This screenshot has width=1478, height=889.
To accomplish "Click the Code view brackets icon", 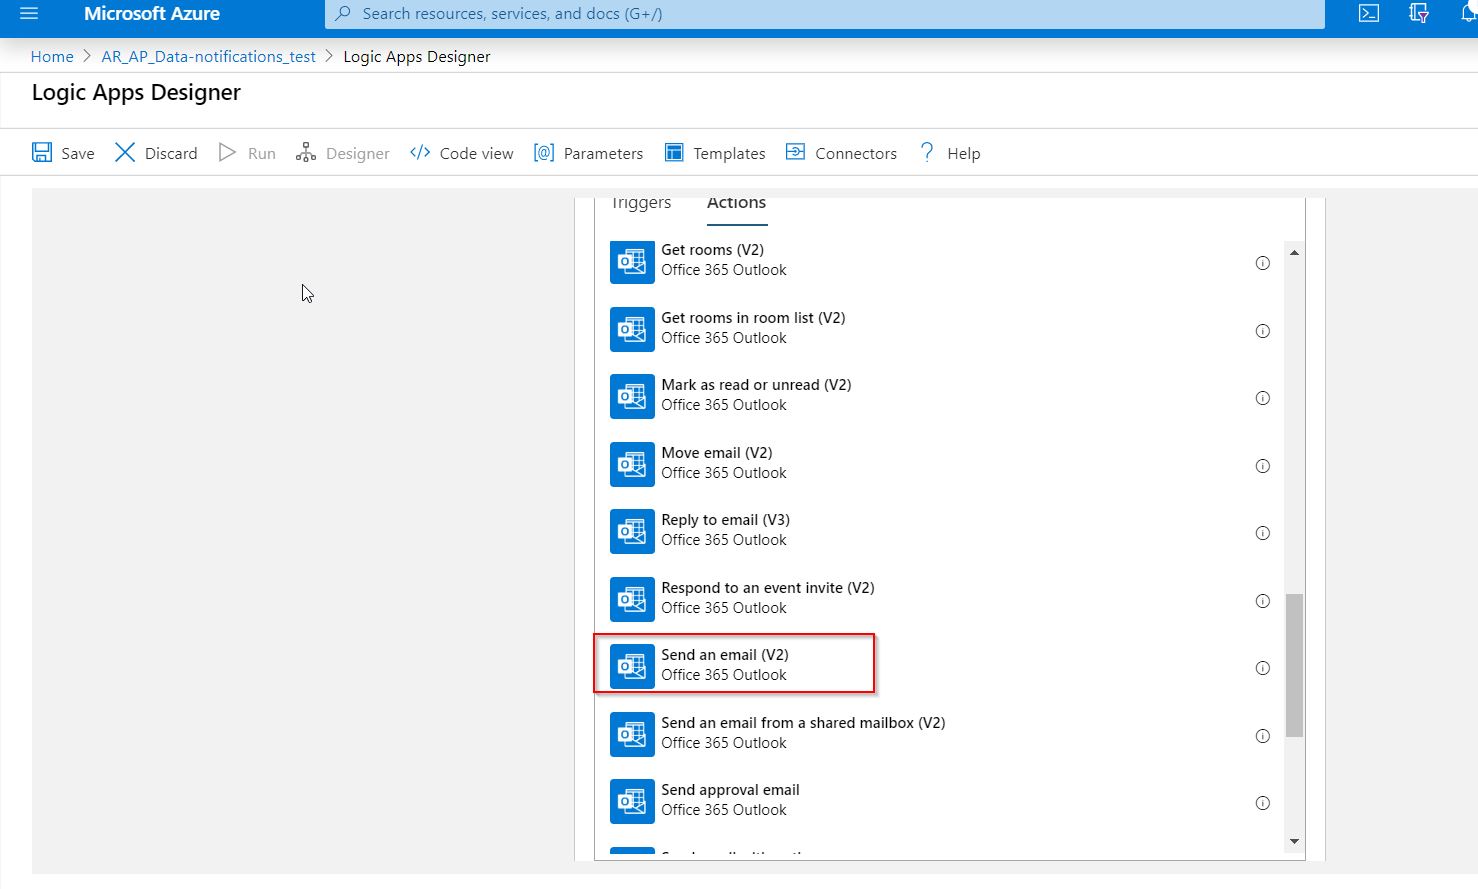I will coord(420,152).
